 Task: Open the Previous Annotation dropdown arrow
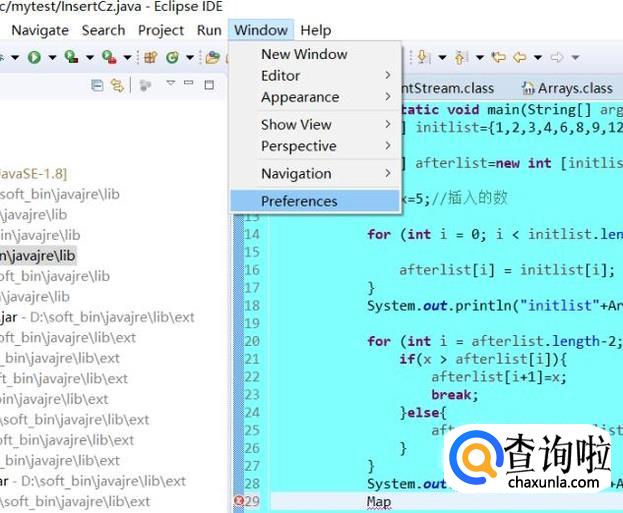[x=480, y=58]
